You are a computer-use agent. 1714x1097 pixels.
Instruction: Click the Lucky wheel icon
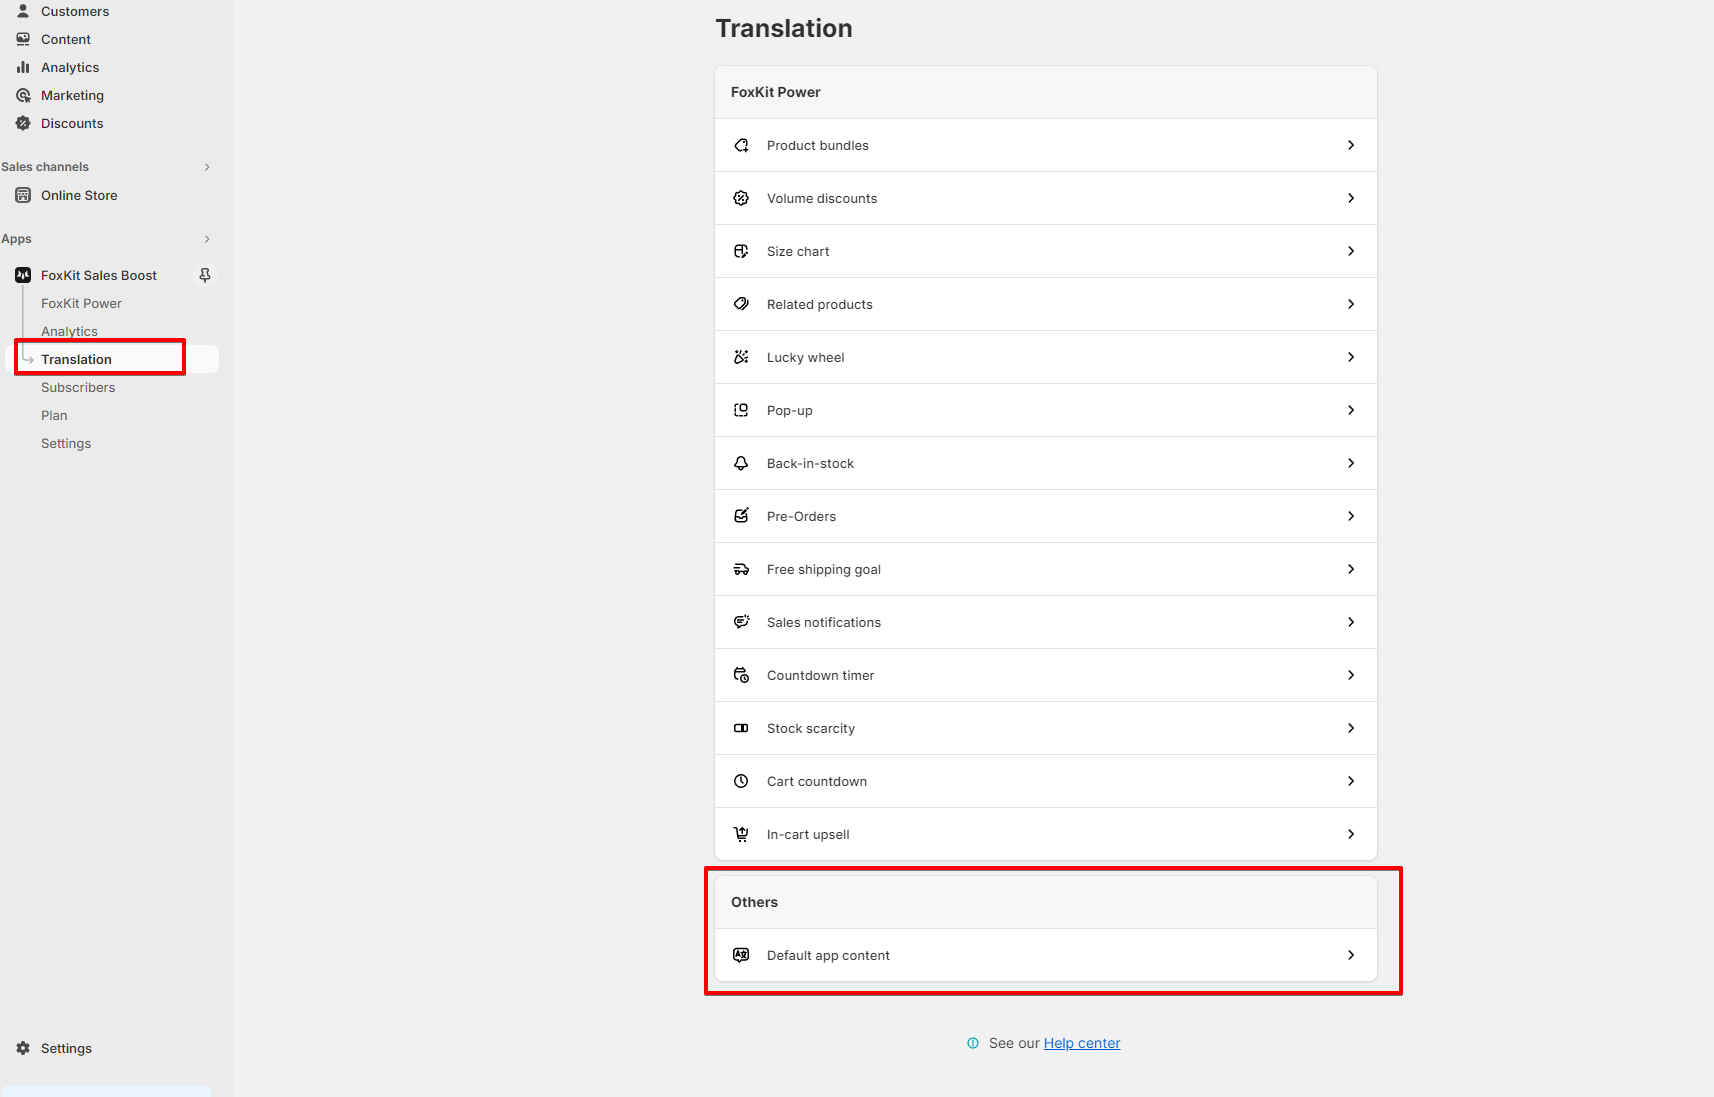[741, 357]
